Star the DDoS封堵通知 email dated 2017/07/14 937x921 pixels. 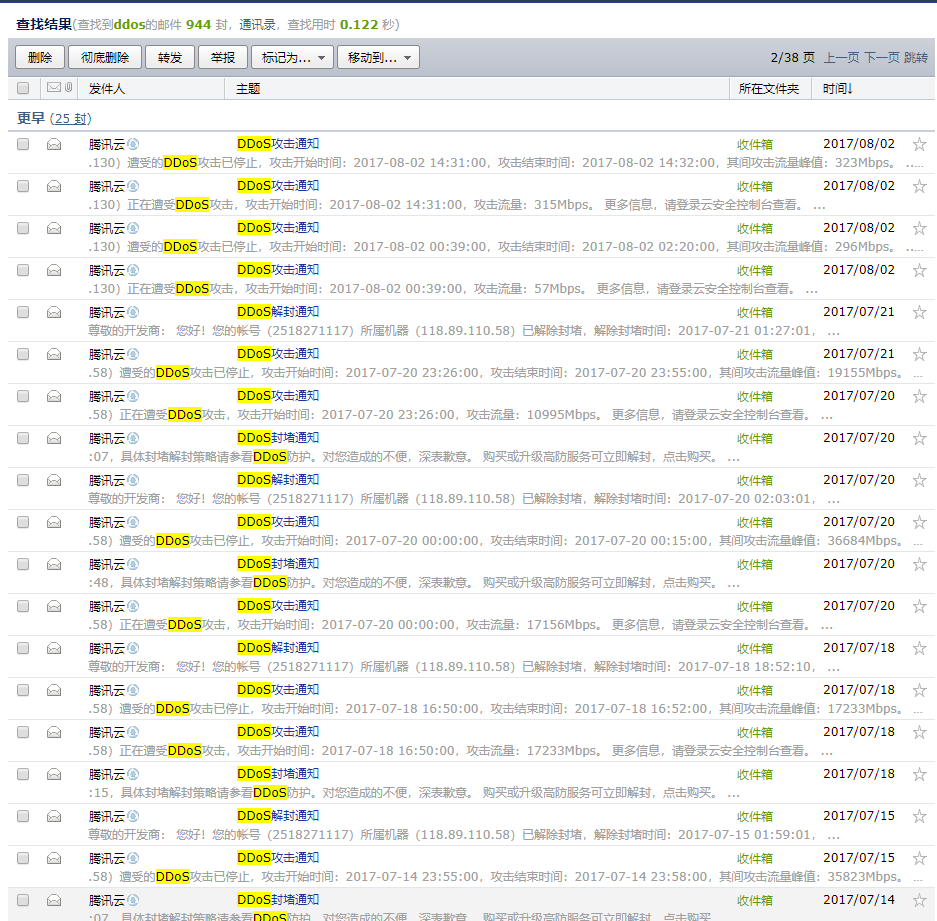[919, 900]
